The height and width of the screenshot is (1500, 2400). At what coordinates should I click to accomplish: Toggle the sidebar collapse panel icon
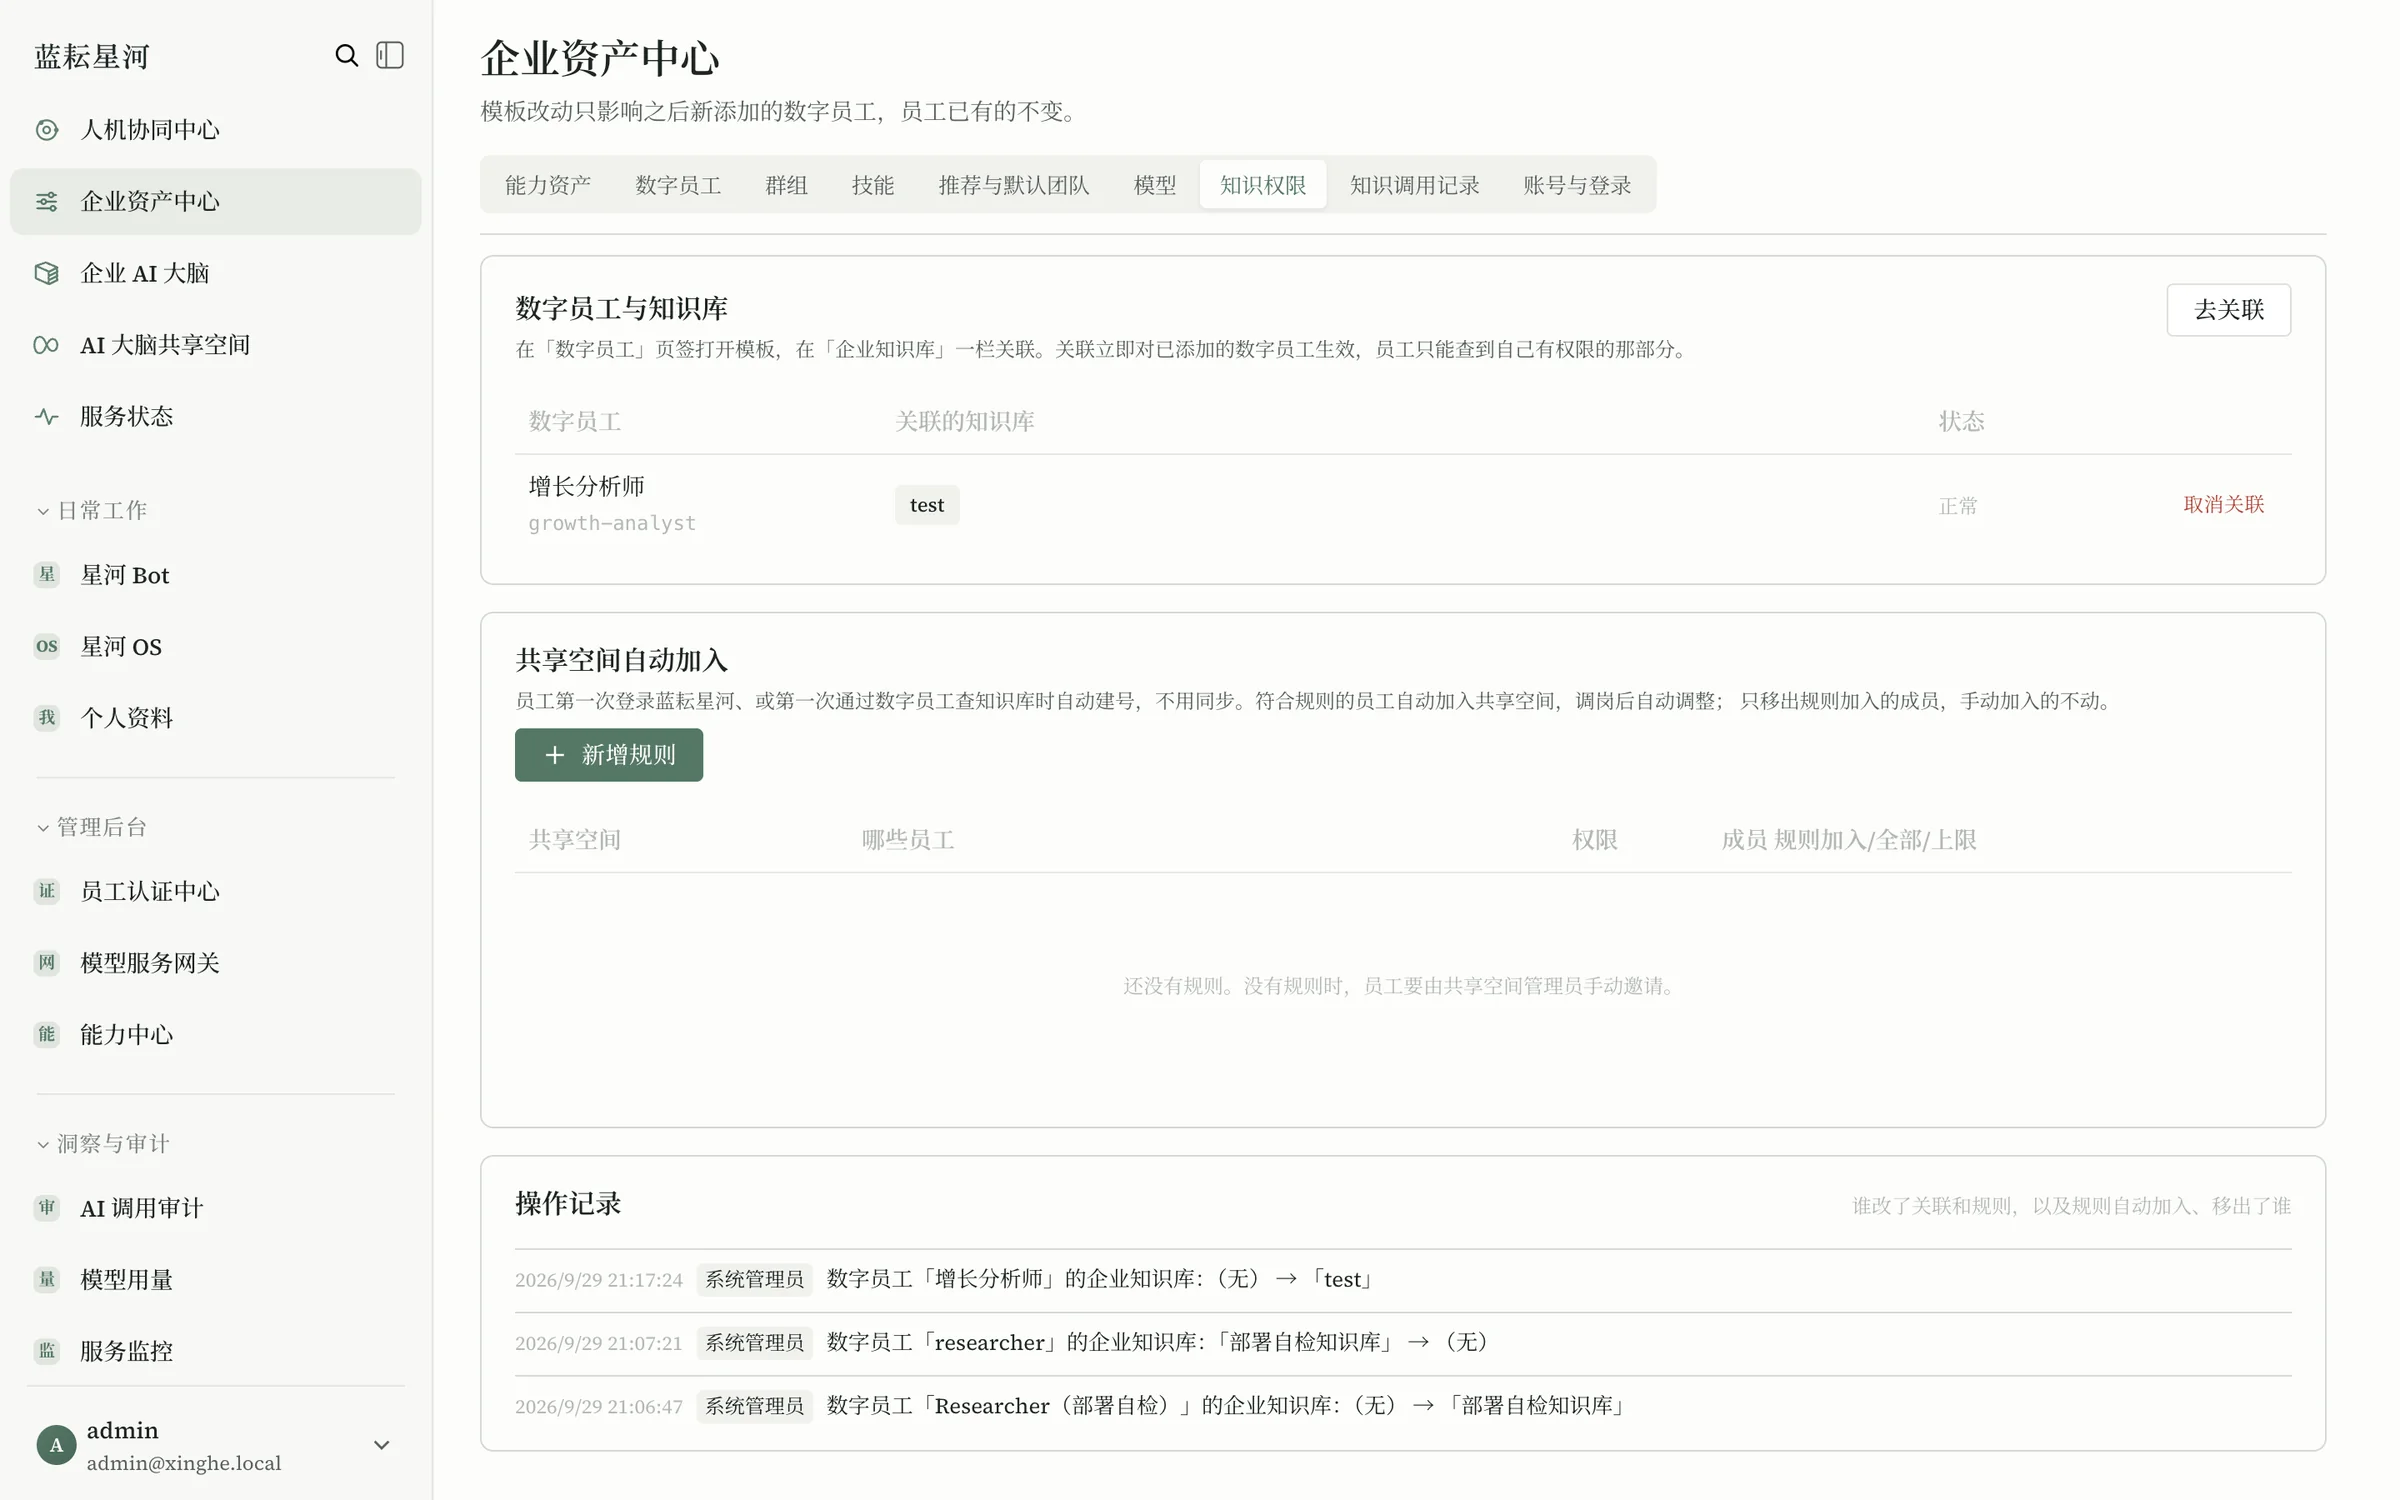(x=390, y=55)
